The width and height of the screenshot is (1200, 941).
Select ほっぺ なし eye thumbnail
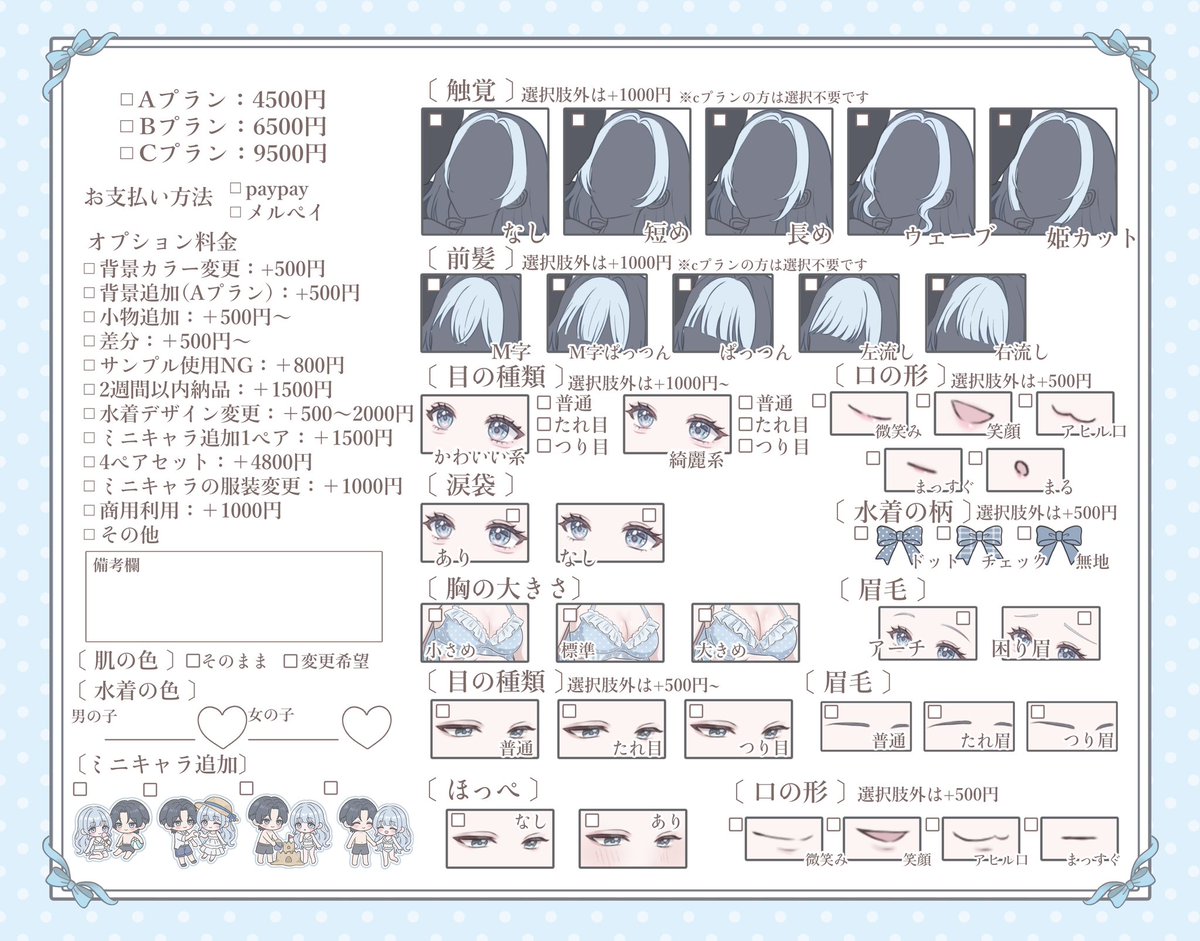tap(499, 838)
